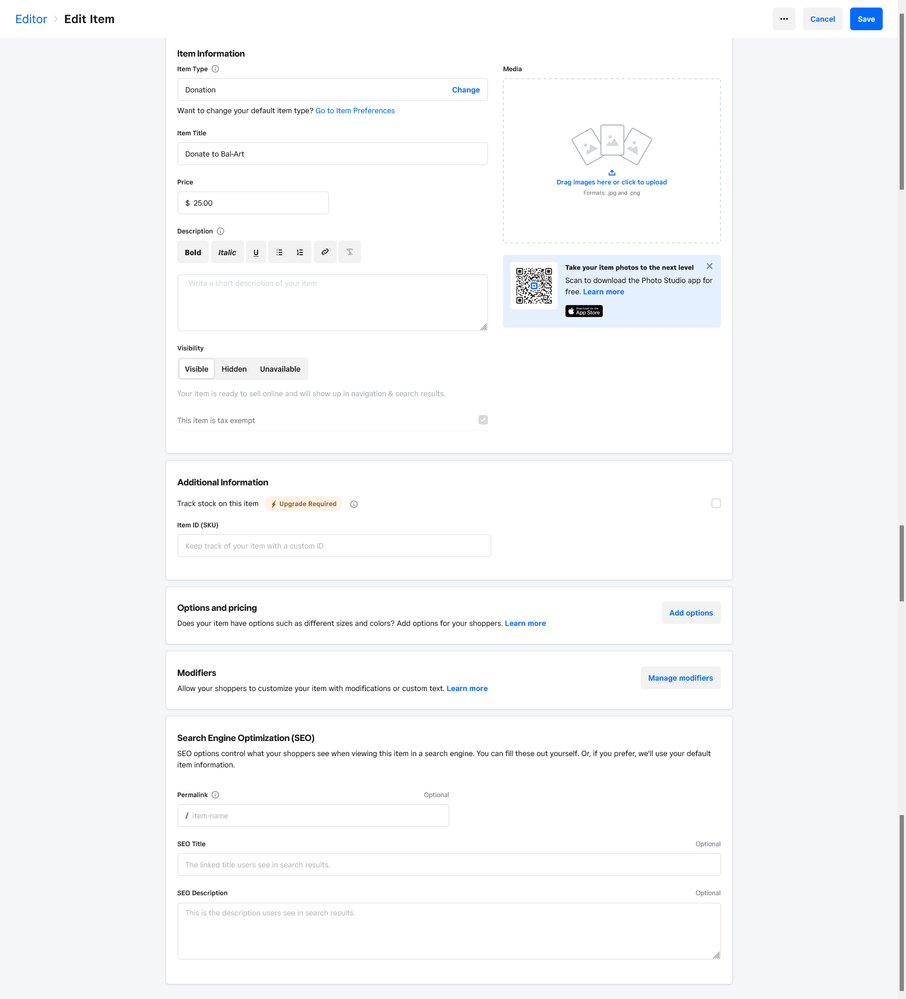Click the App Store download badge
Screen dimensions: 906x999
click(x=584, y=311)
